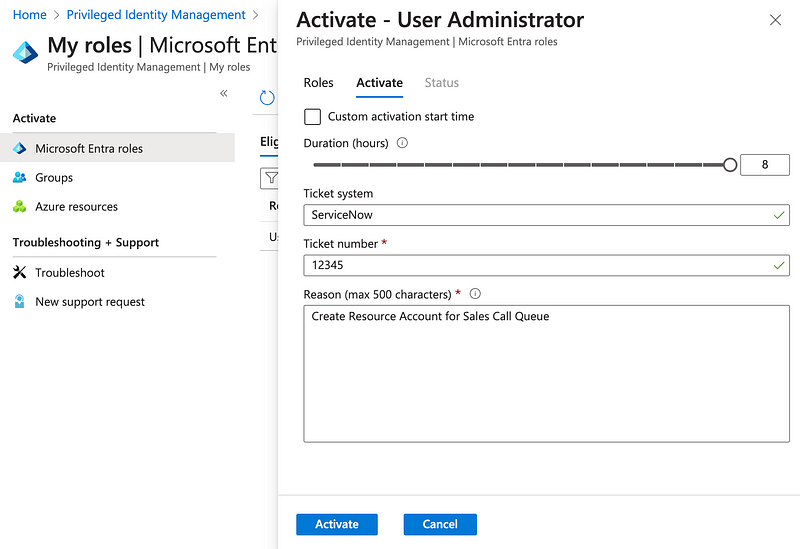Click the Troubleshoot wrench icon
The height and width of the screenshot is (549, 800).
point(19,273)
